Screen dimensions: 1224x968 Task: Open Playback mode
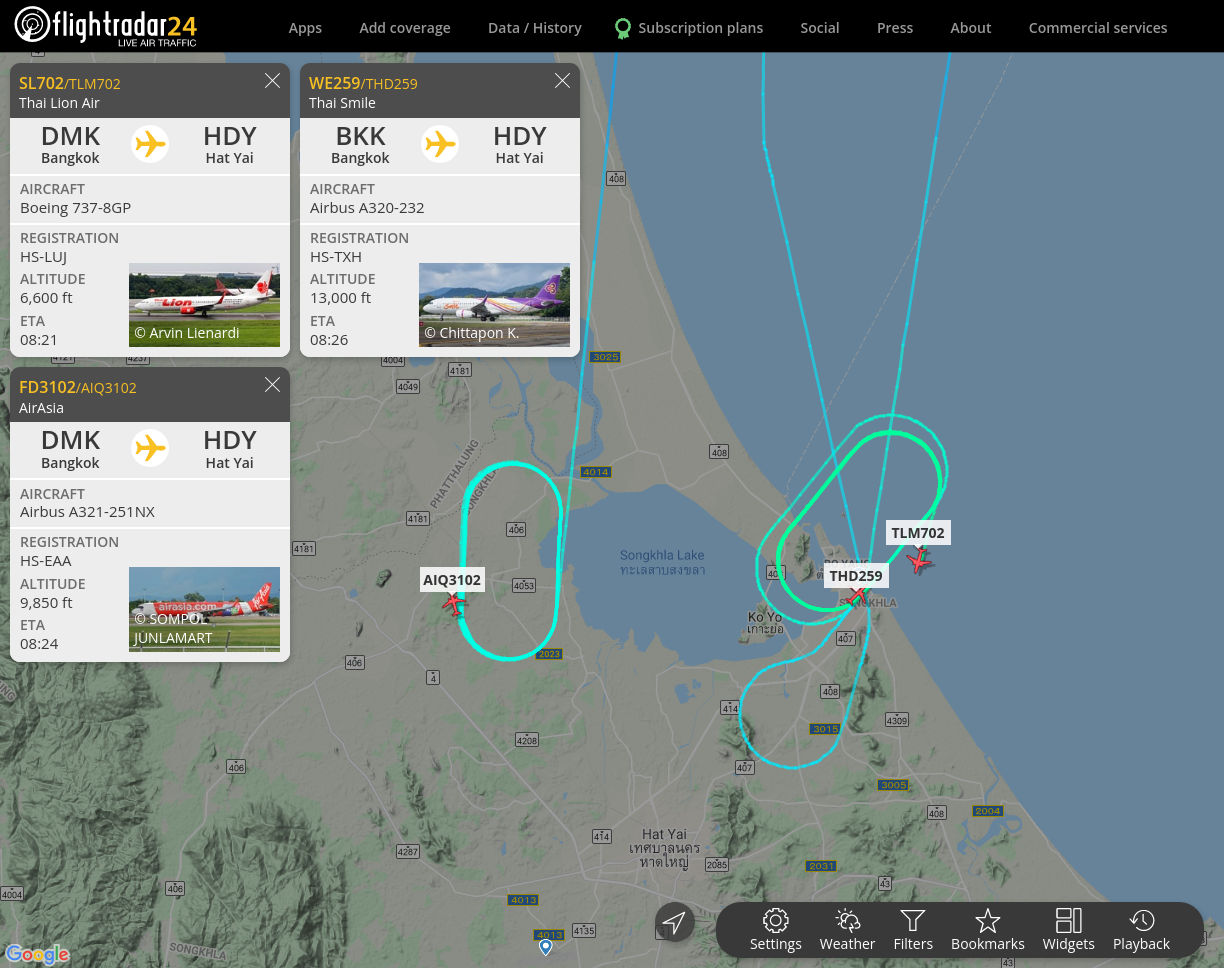tap(1141, 930)
